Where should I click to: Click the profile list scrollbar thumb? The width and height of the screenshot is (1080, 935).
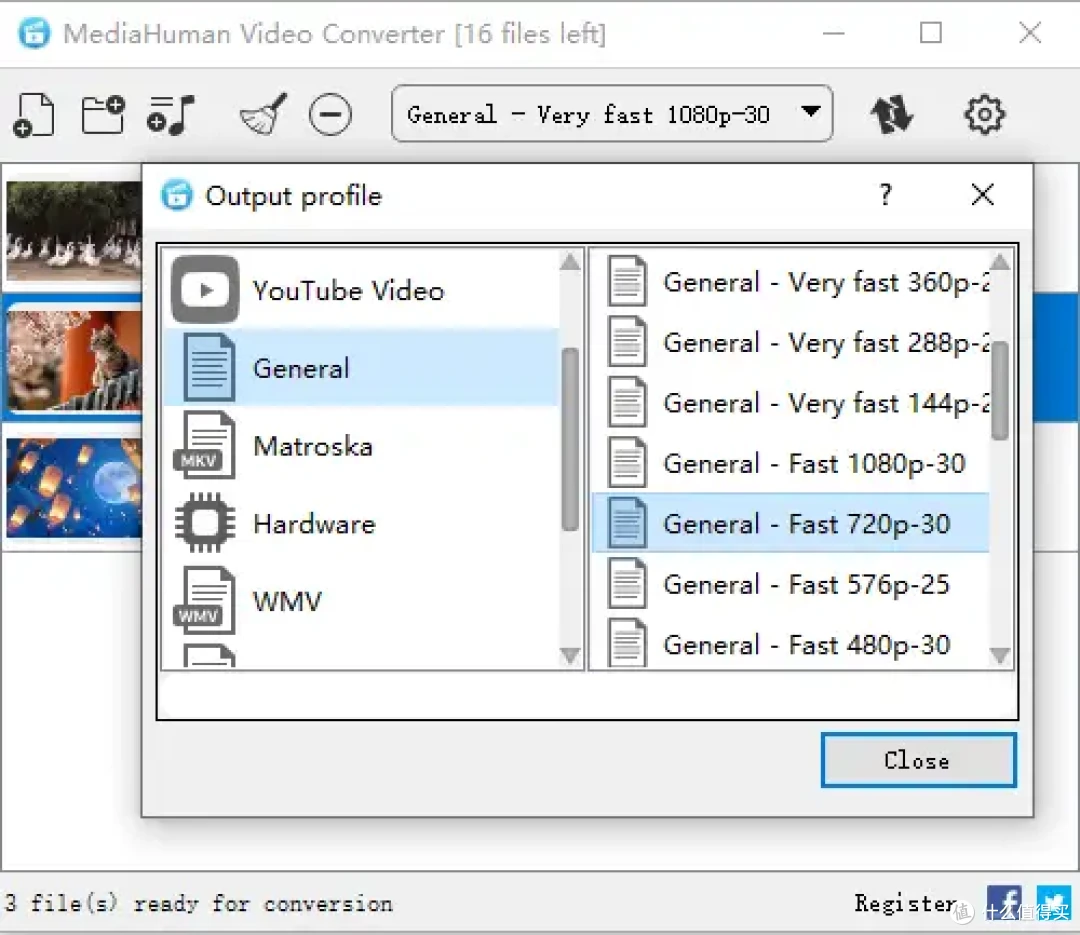pyautogui.click(x=1000, y=391)
